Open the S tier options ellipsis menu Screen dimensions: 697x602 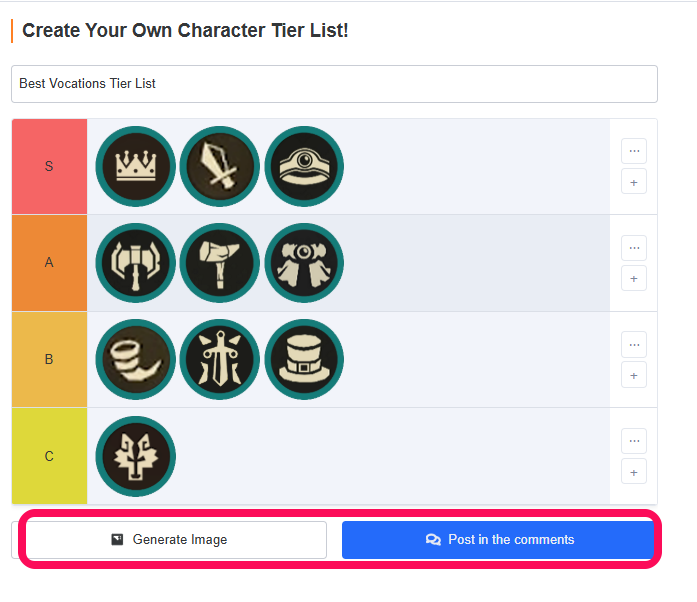(x=634, y=151)
